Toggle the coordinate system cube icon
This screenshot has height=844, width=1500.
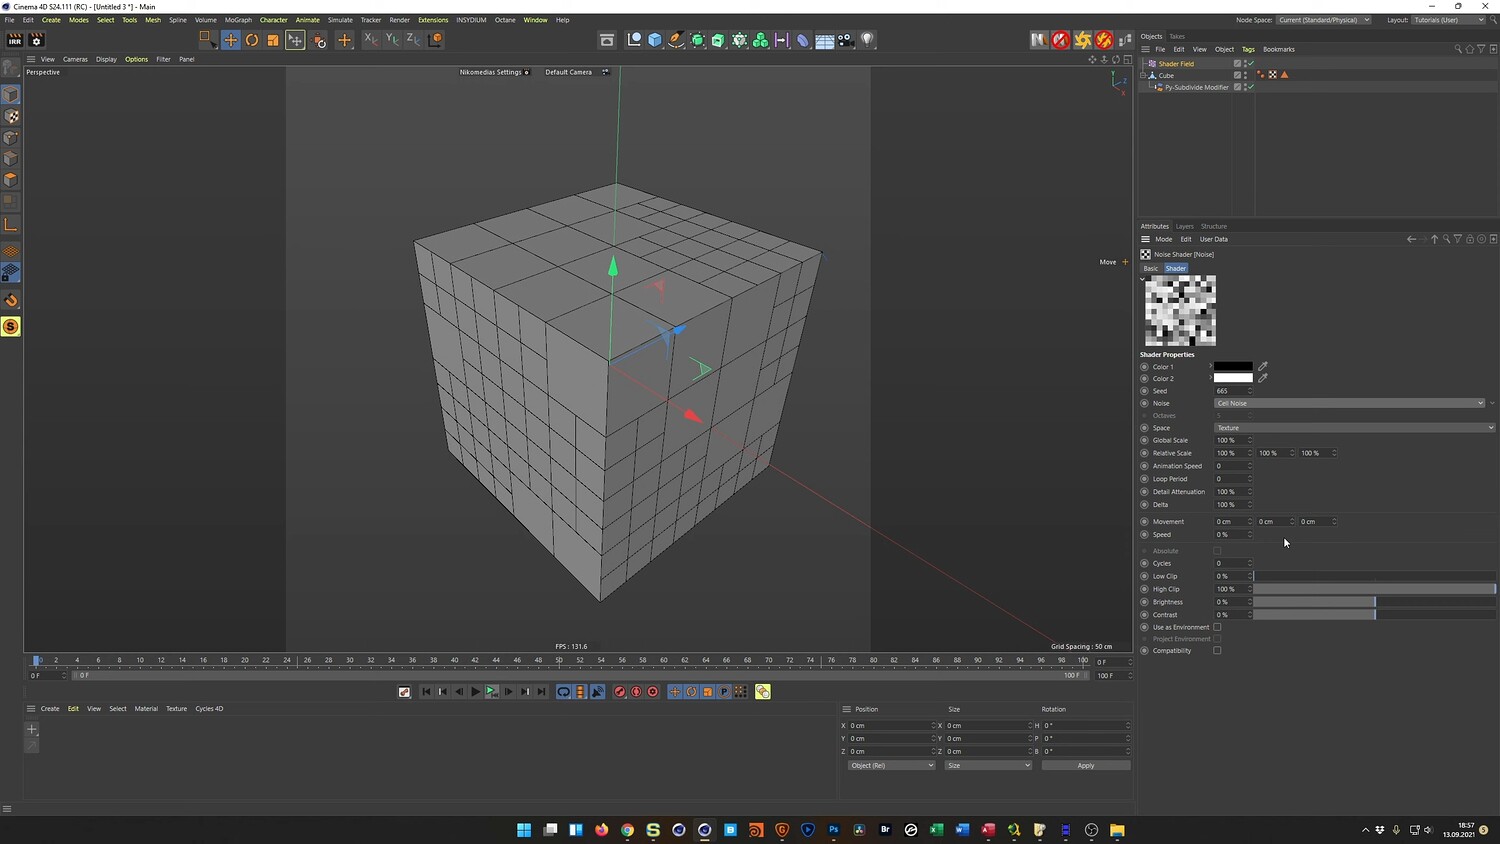[x=435, y=40]
